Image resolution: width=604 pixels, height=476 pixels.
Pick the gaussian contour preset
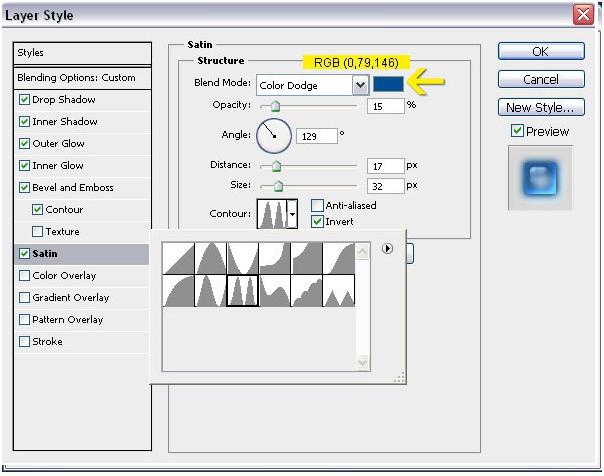pos(339,258)
